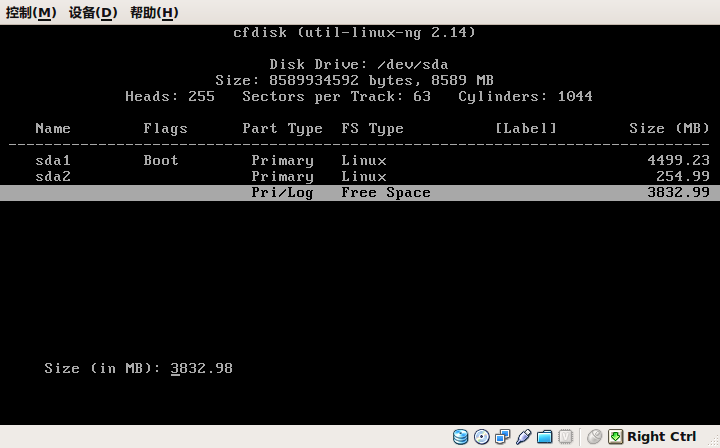Click the 254.99 size value
720x448 pixels.
coord(683,176)
